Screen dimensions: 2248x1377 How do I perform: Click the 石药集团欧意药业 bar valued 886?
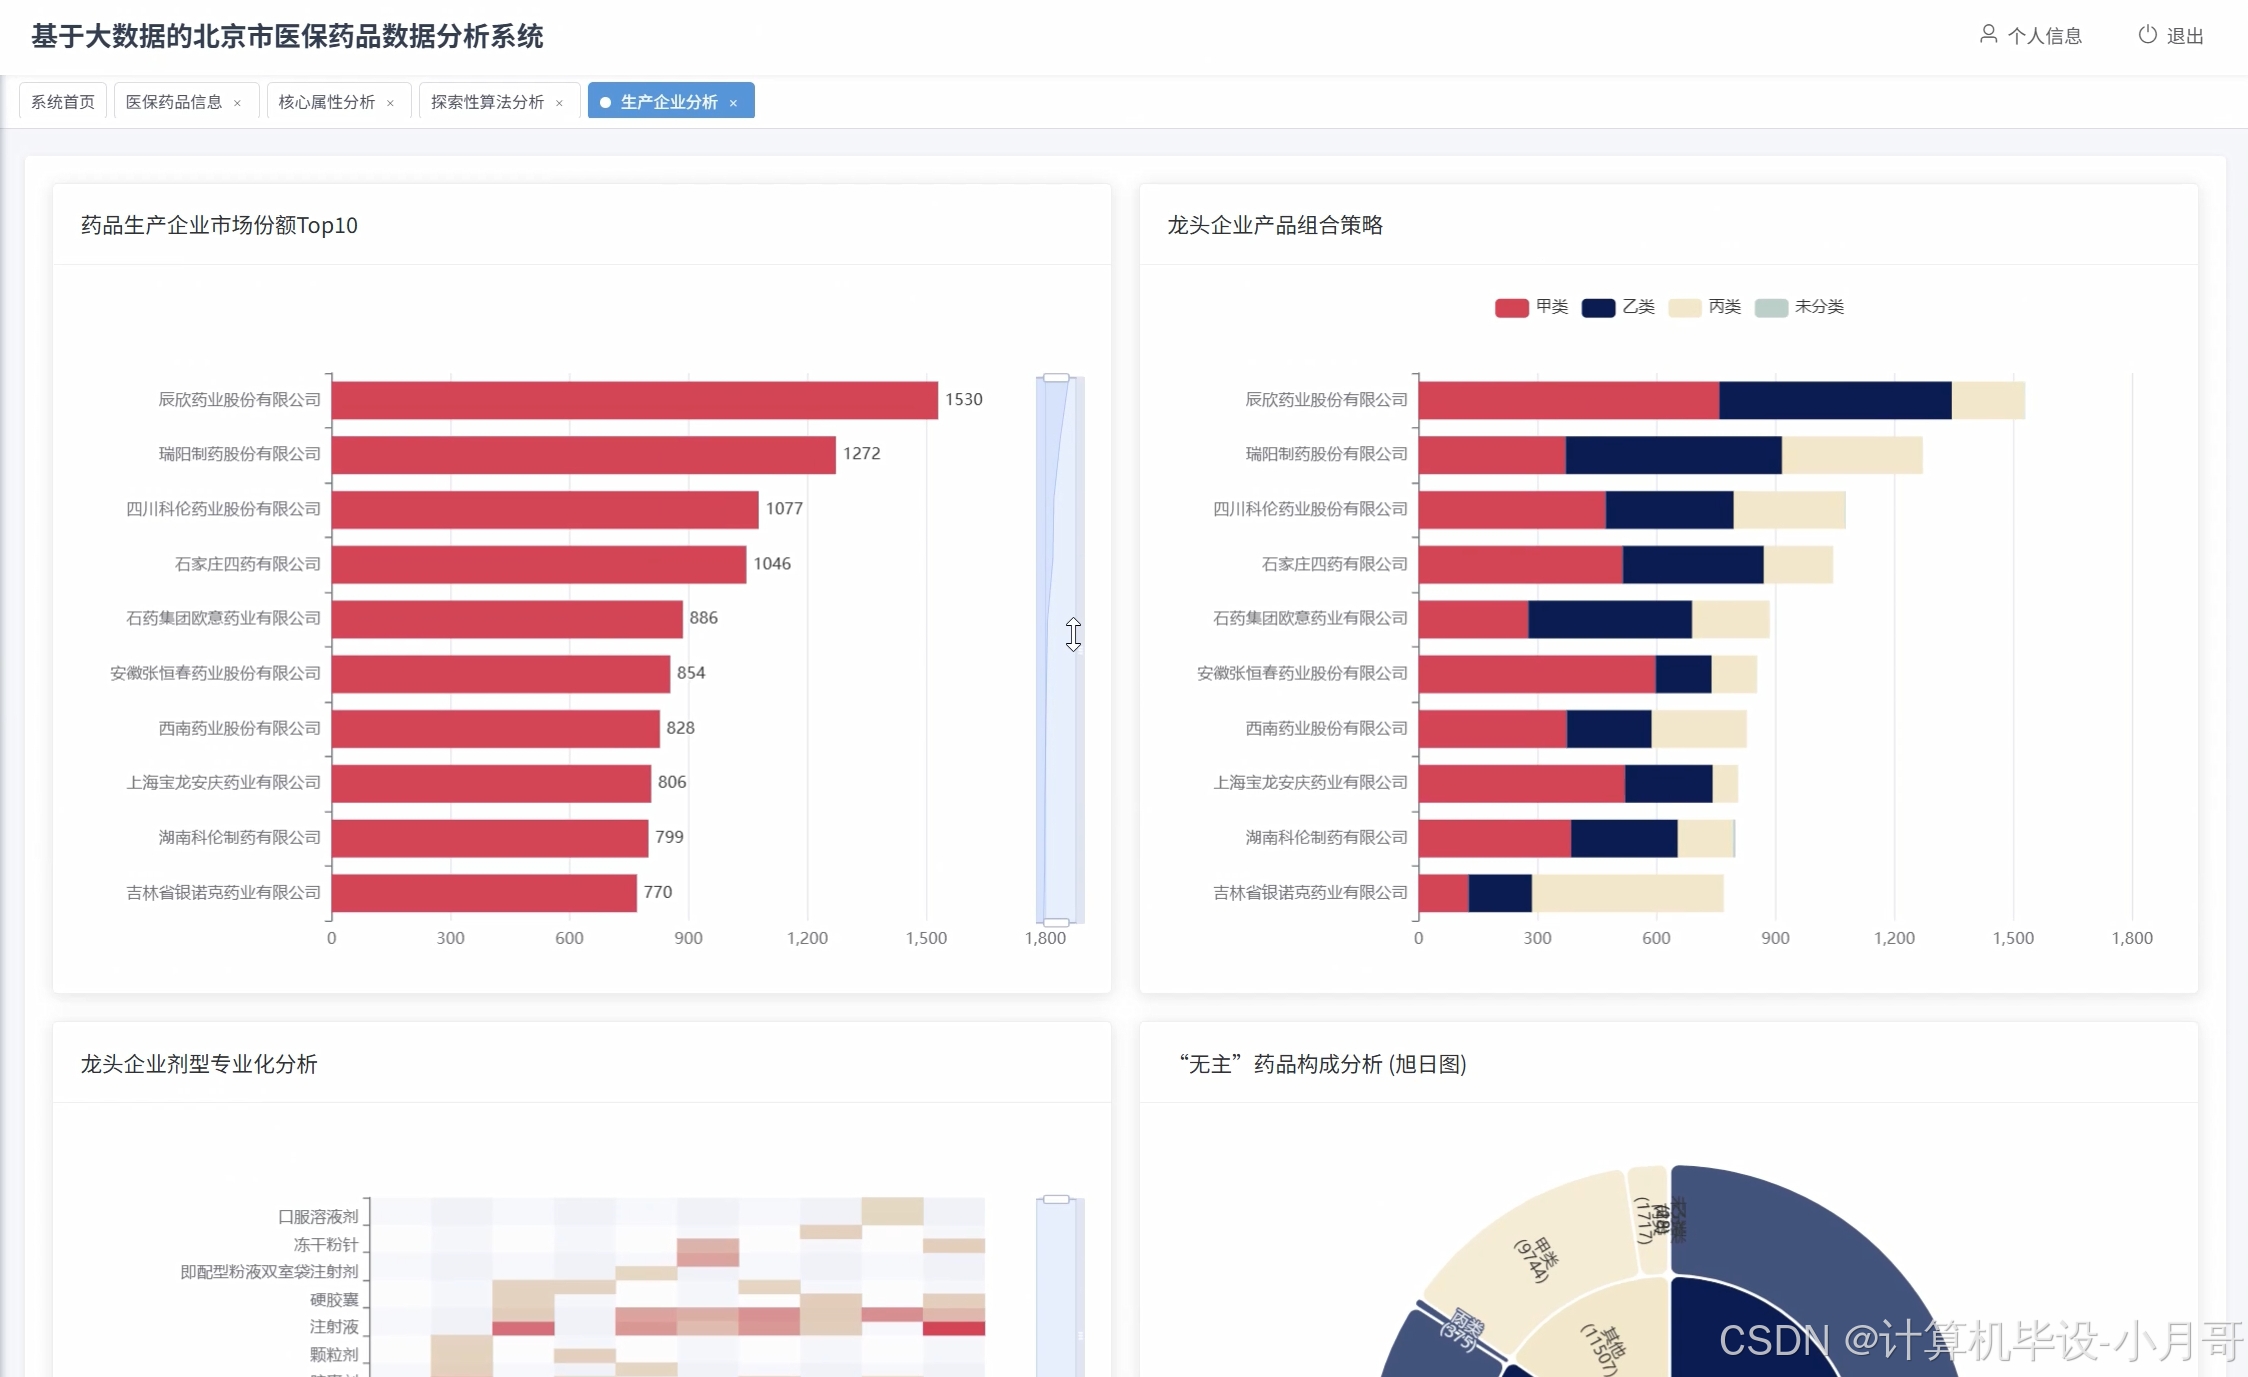[x=507, y=619]
